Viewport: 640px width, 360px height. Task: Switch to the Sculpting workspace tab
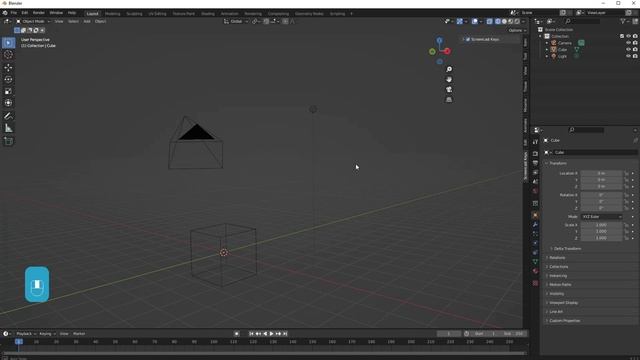coord(134,13)
